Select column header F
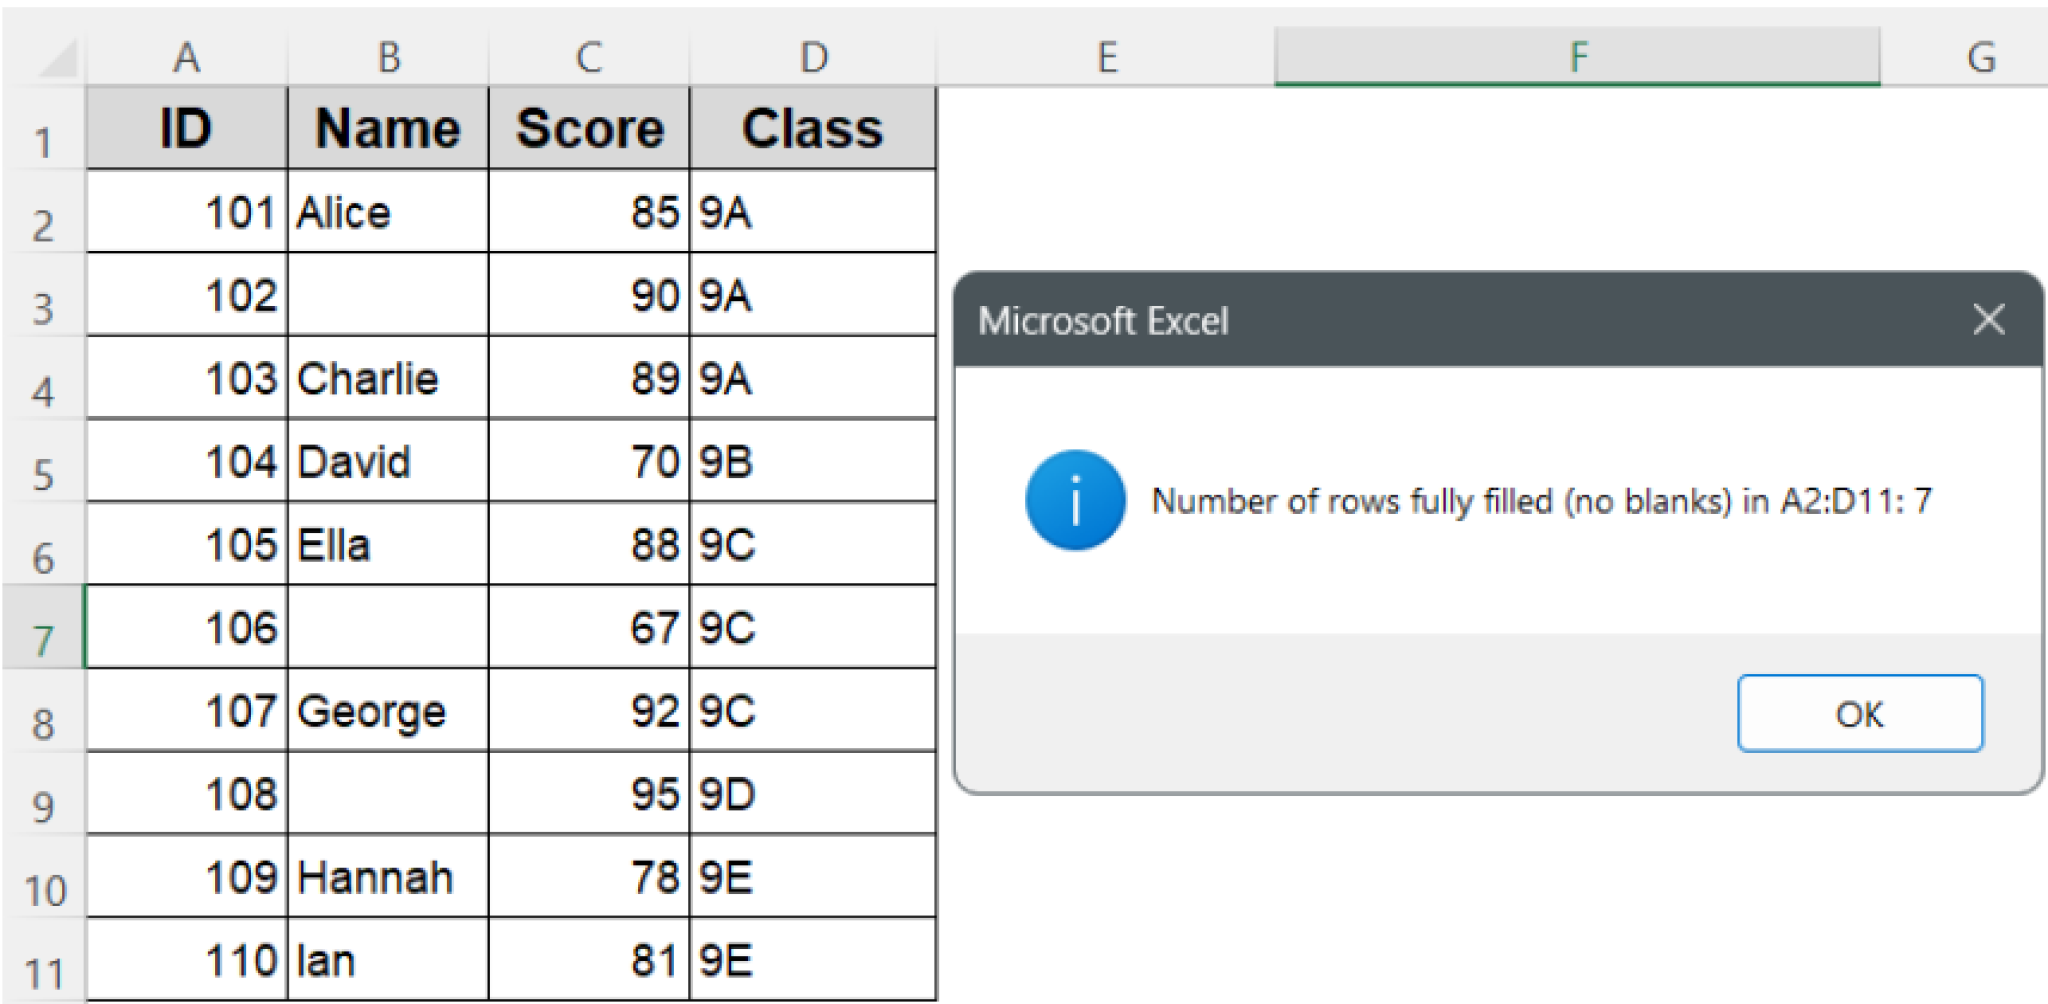2048x1004 pixels. point(1576,56)
